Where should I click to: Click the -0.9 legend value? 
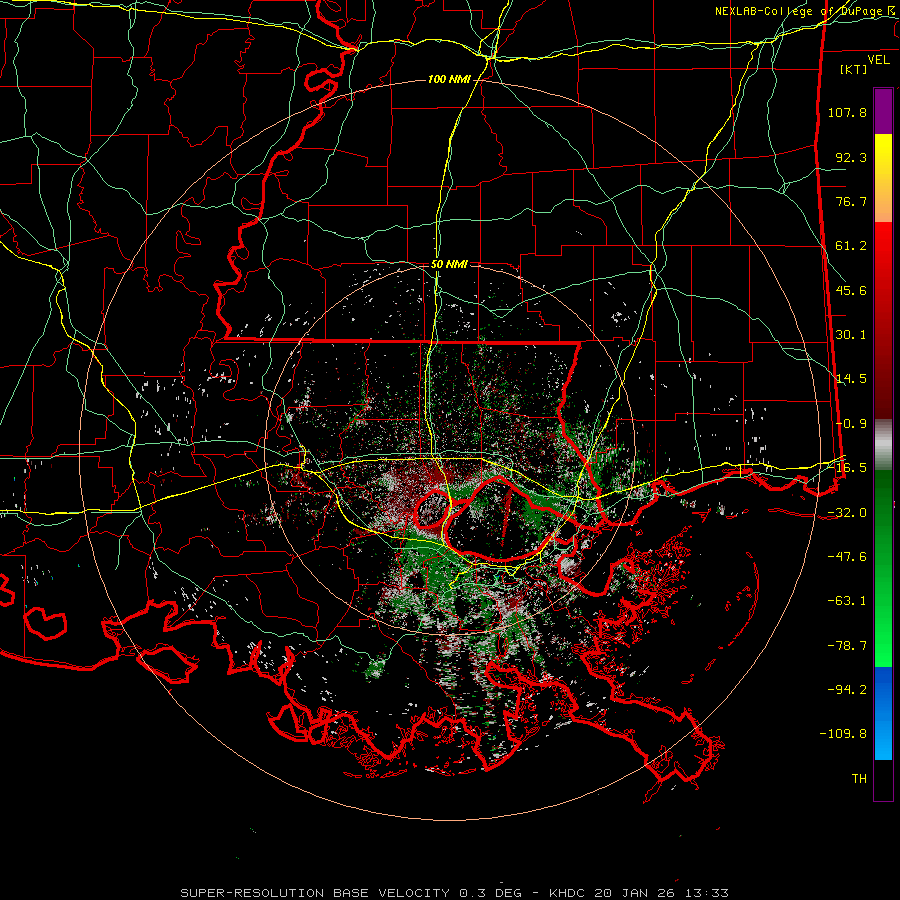(x=851, y=424)
